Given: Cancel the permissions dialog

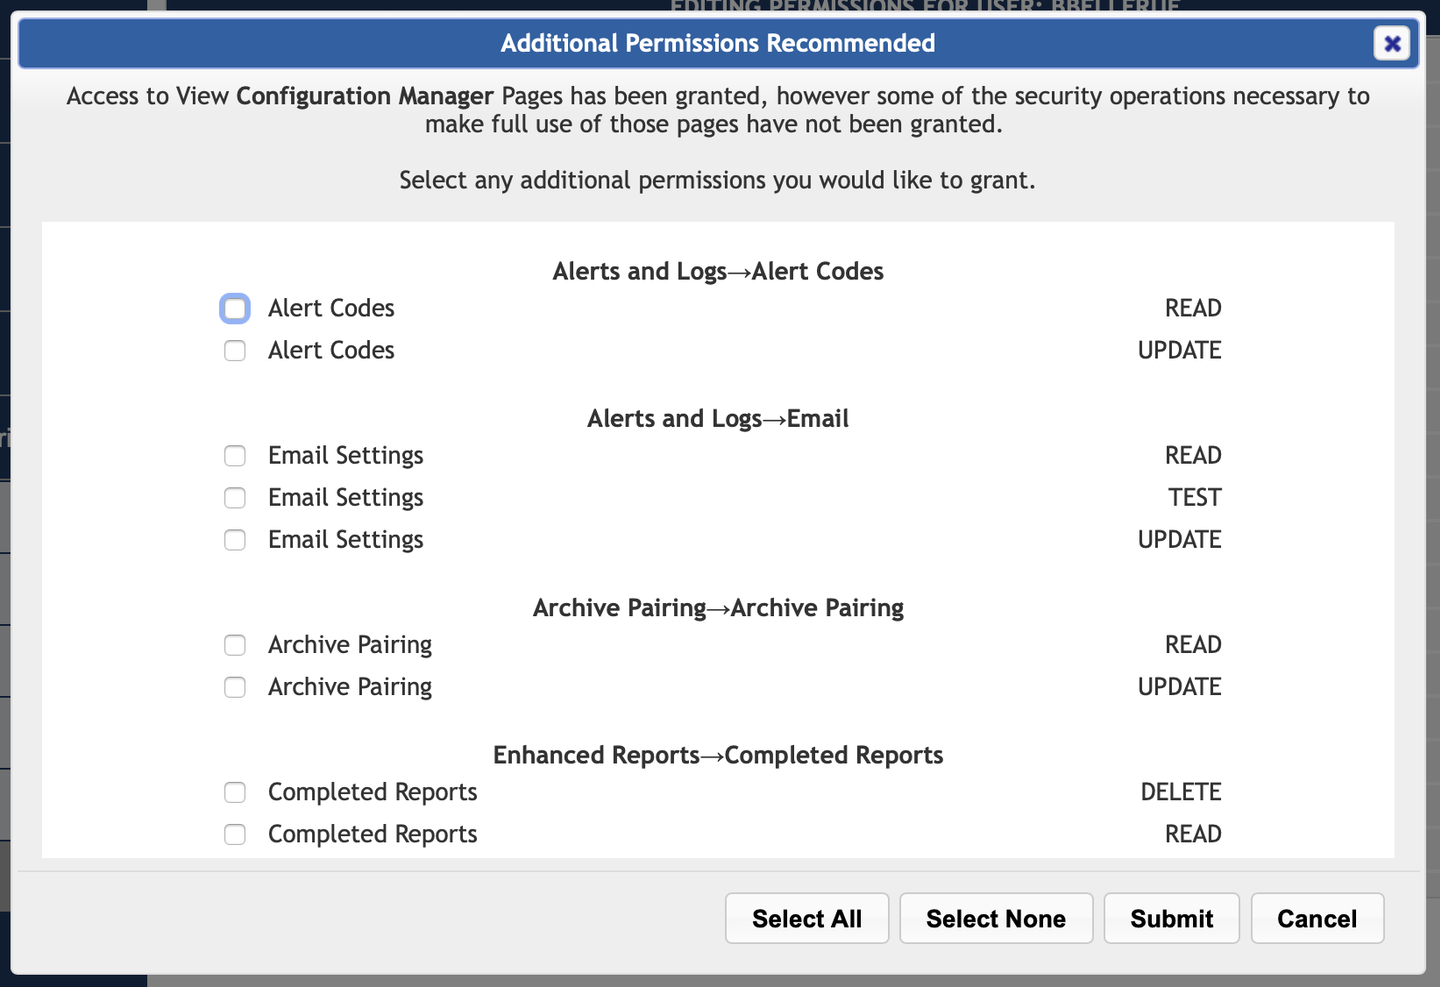Looking at the screenshot, I should [1317, 918].
